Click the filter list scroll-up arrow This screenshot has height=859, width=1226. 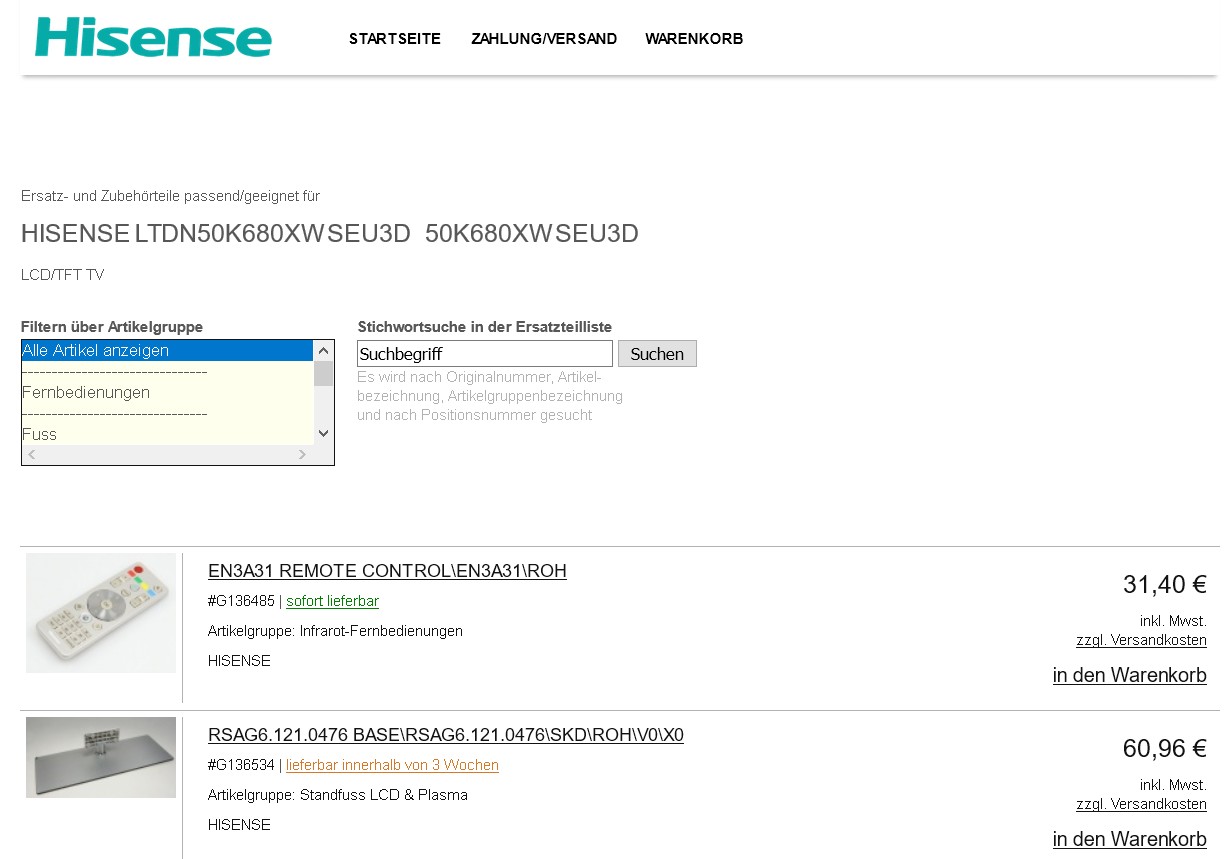coord(323,351)
